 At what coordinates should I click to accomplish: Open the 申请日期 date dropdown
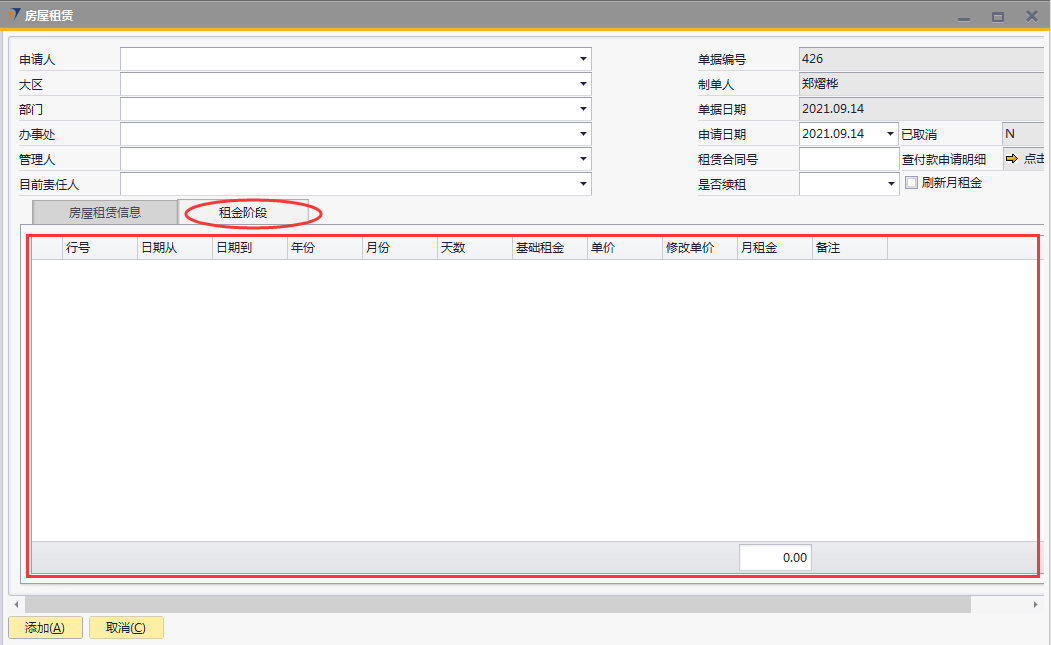pos(890,134)
